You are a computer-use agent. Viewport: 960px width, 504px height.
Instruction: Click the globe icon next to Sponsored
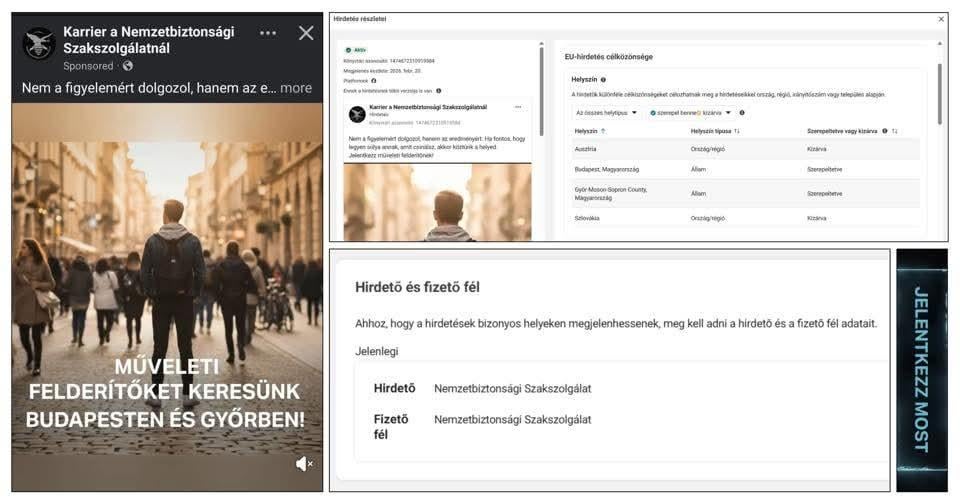pos(127,66)
